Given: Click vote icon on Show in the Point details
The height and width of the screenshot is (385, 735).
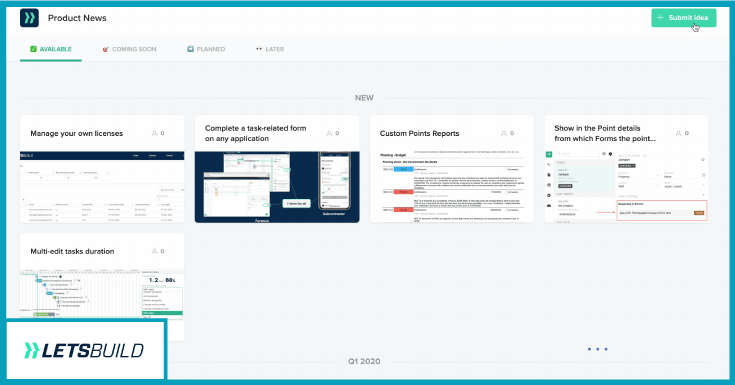Looking at the screenshot, I should pyautogui.click(x=678, y=133).
